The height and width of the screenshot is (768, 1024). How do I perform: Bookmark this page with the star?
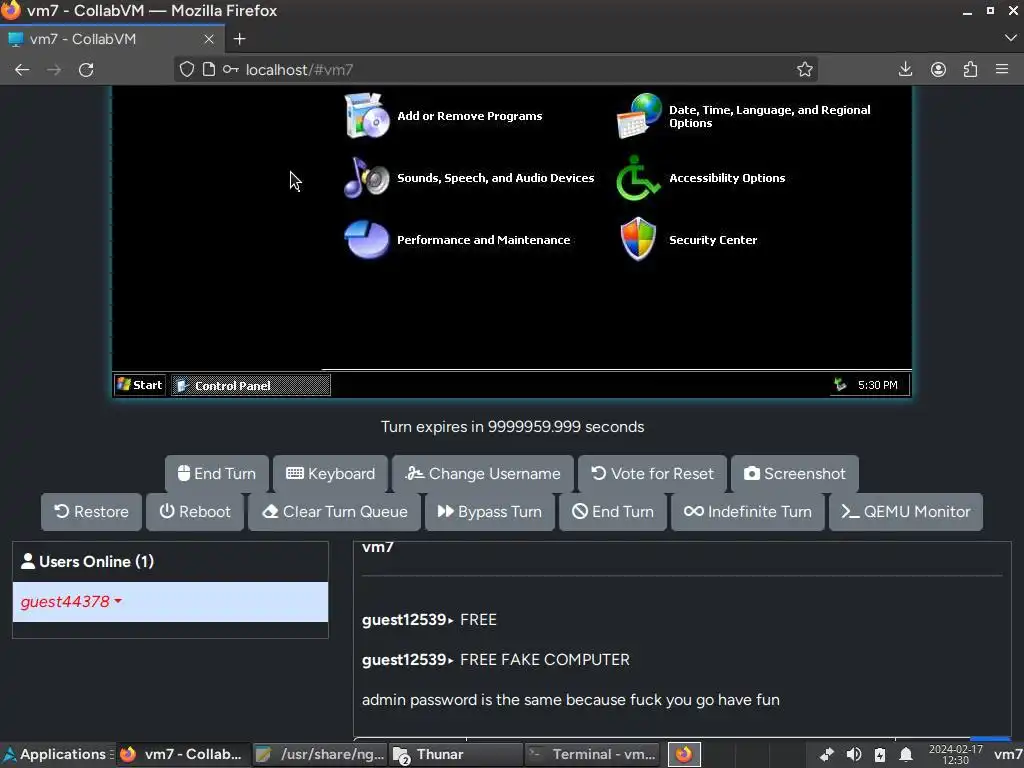pos(805,69)
